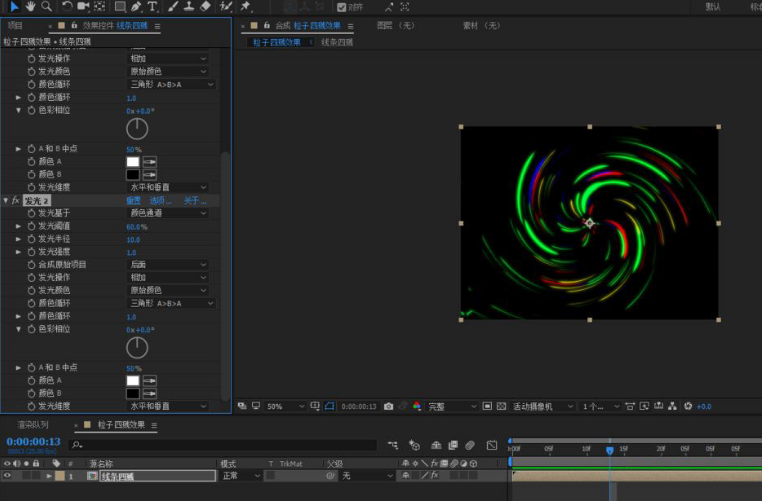Open the 合成原始项目 后面 dropdown
The width and height of the screenshot is (762, 501).
(x=168, y=265)
